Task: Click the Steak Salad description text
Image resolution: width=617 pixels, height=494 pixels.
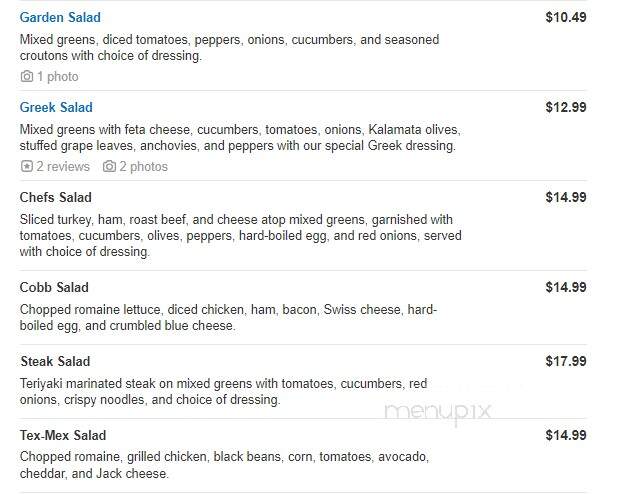Action: coord(224,392)
